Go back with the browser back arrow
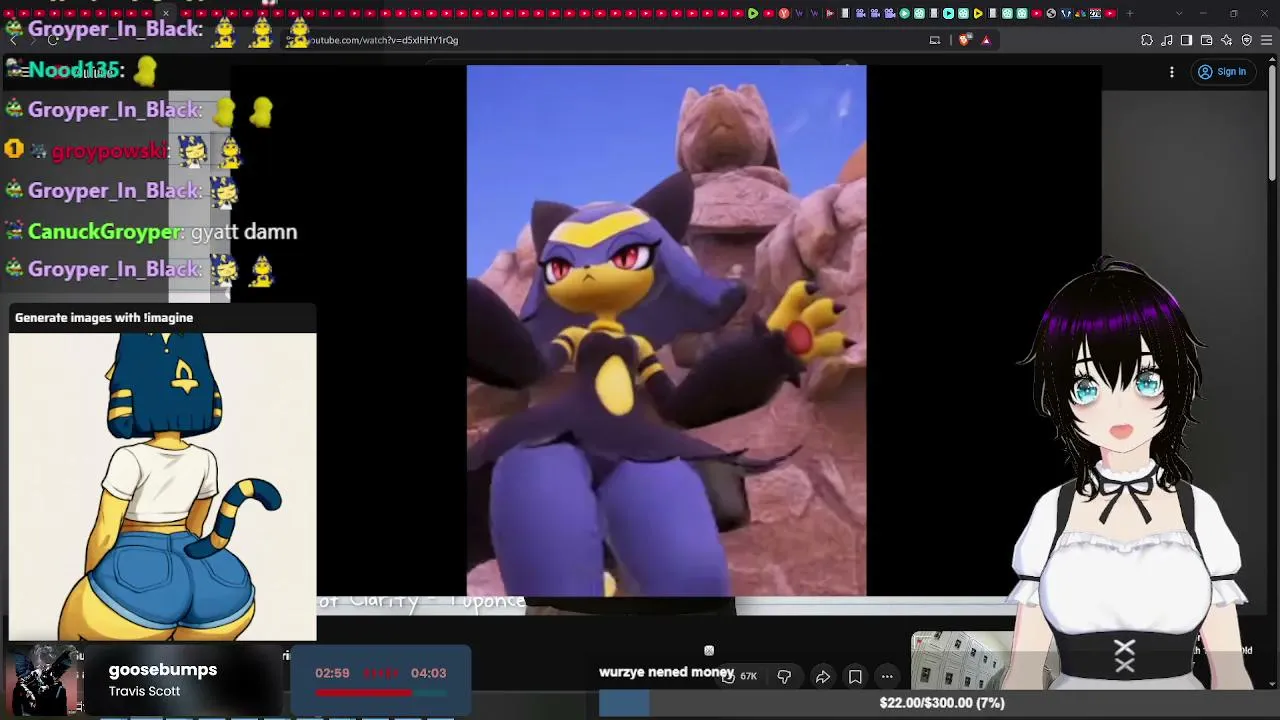Screen dimensions: 1280x720 13,40
